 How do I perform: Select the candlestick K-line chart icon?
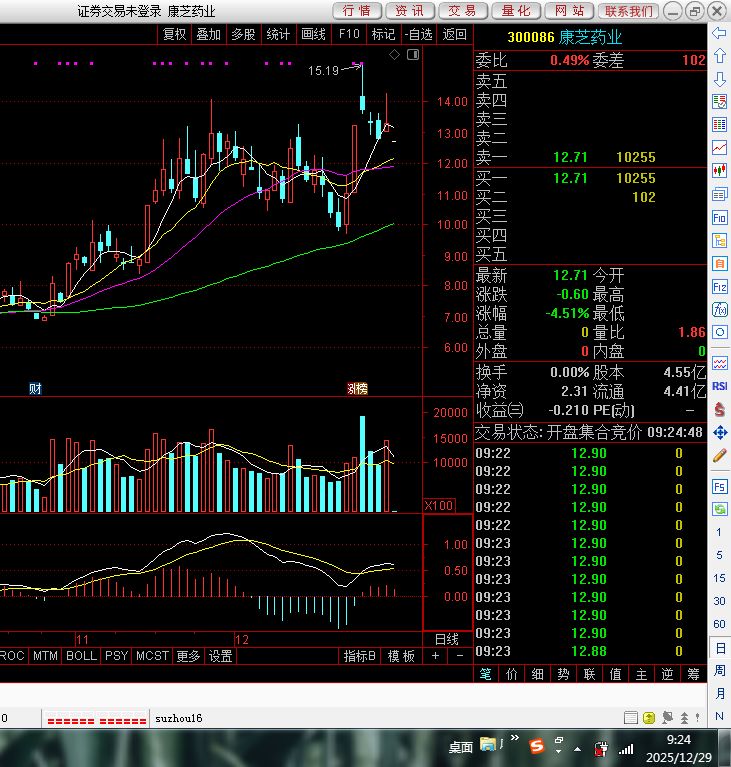coord(719,171)
